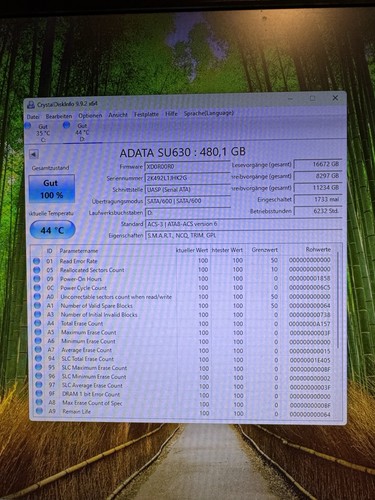Minimize the CrystalDiskInfo window
375x500 pixels.
coord(290,99)
